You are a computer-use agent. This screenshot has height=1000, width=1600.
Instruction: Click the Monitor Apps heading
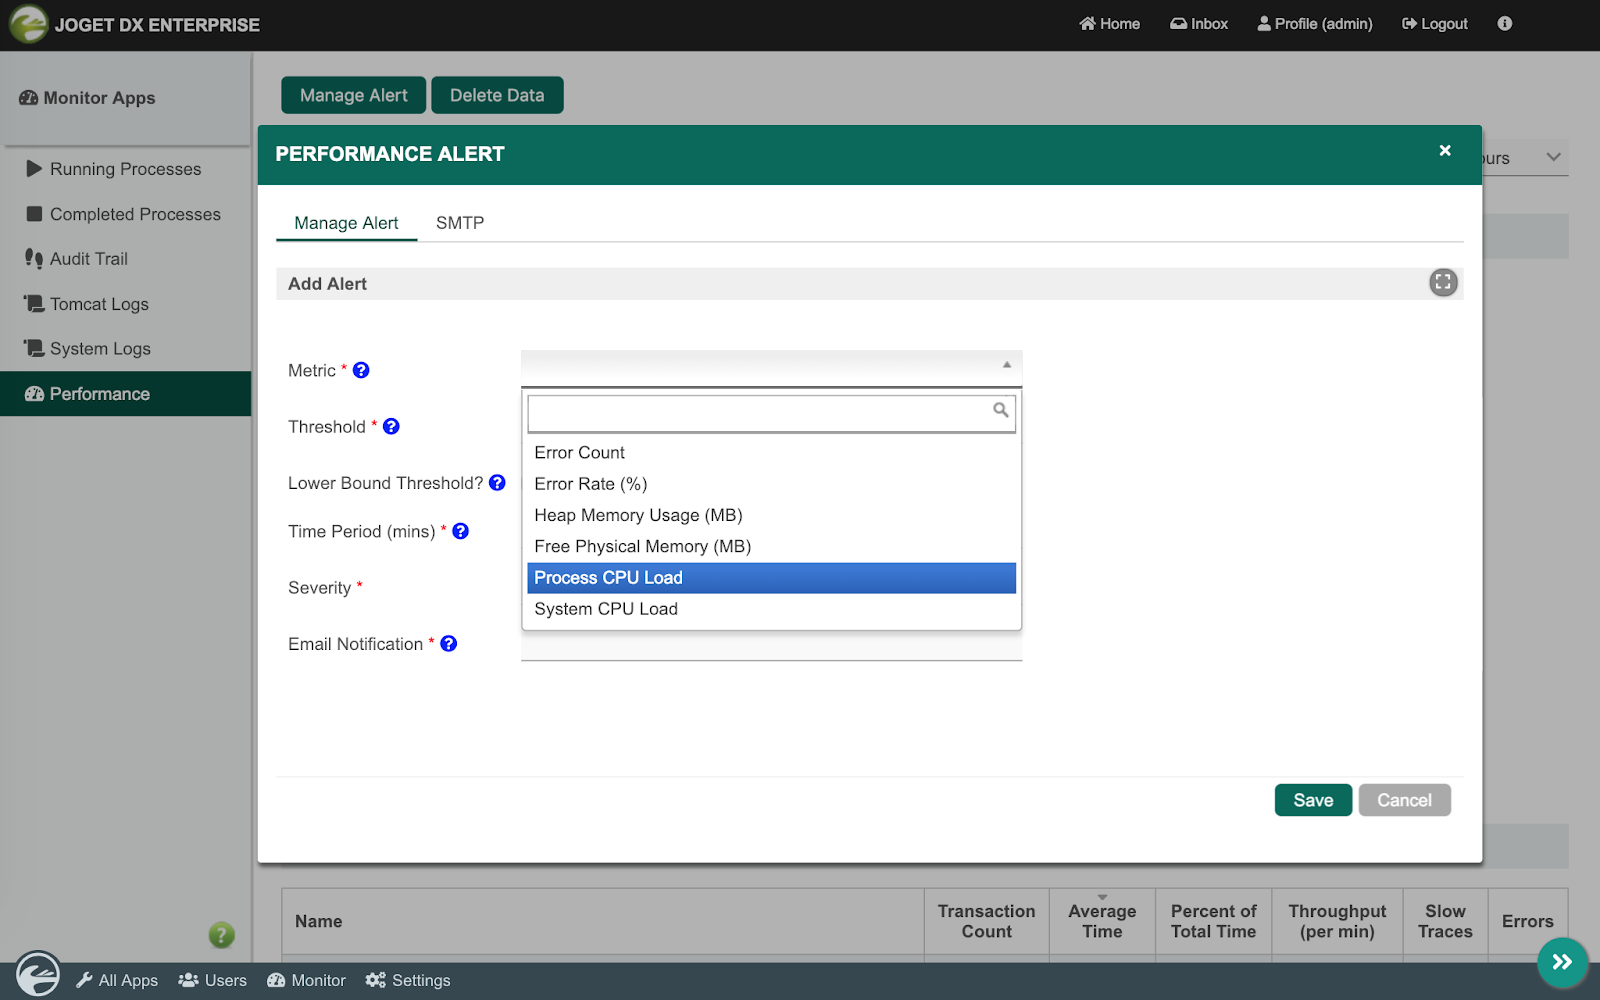click(x=87, y=98)
